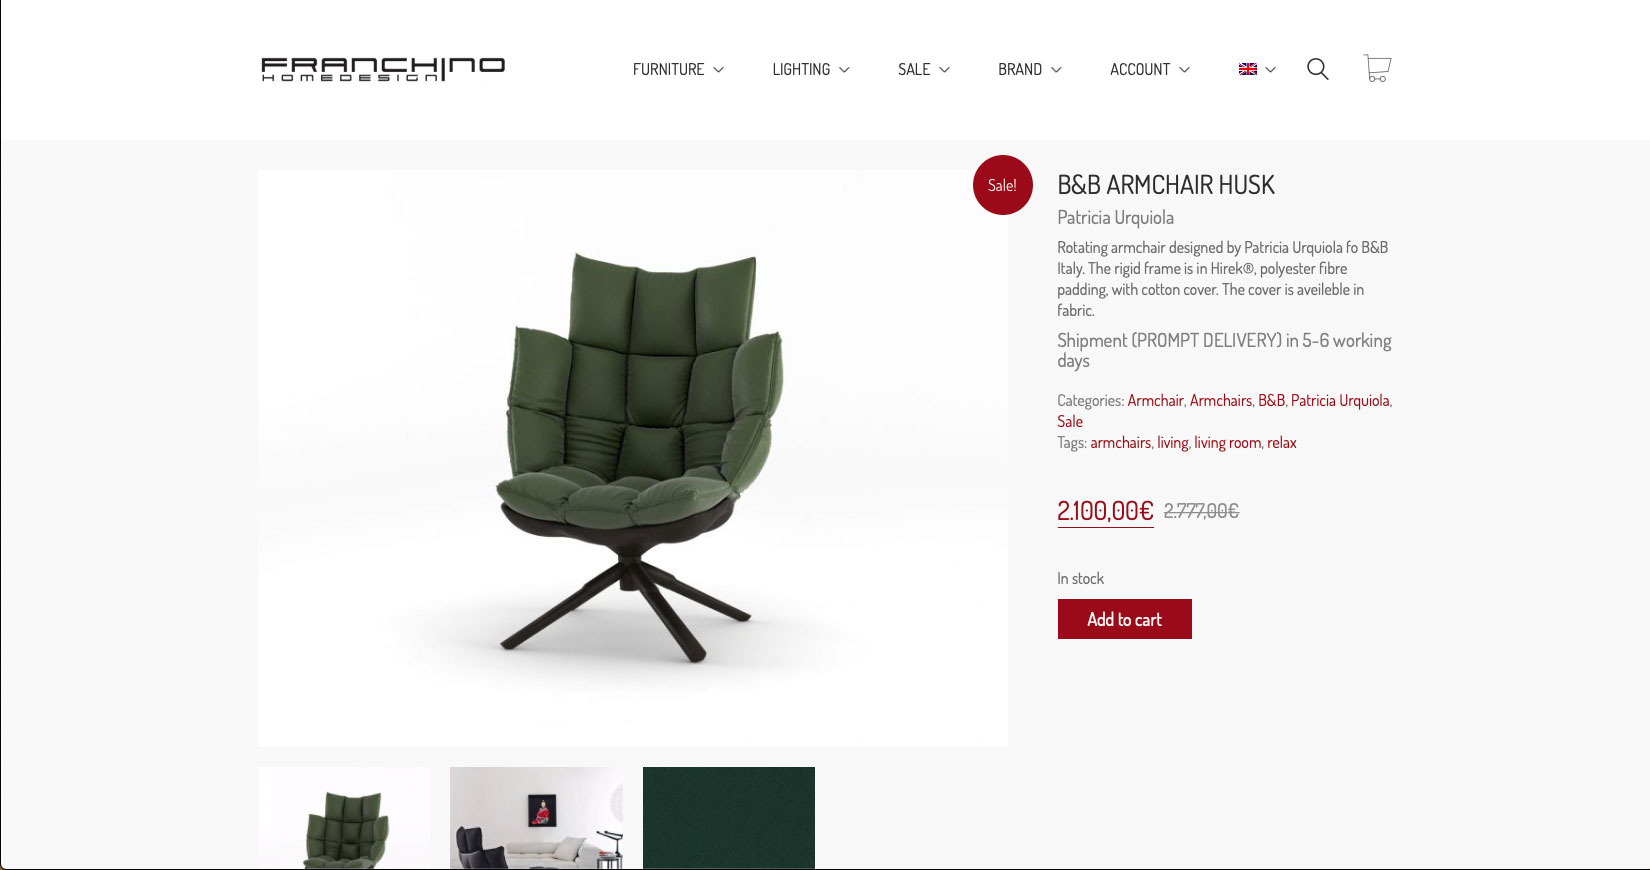1650x870 pixels.
Task: Open the language selector chevron
Action: coord(1270,70)
